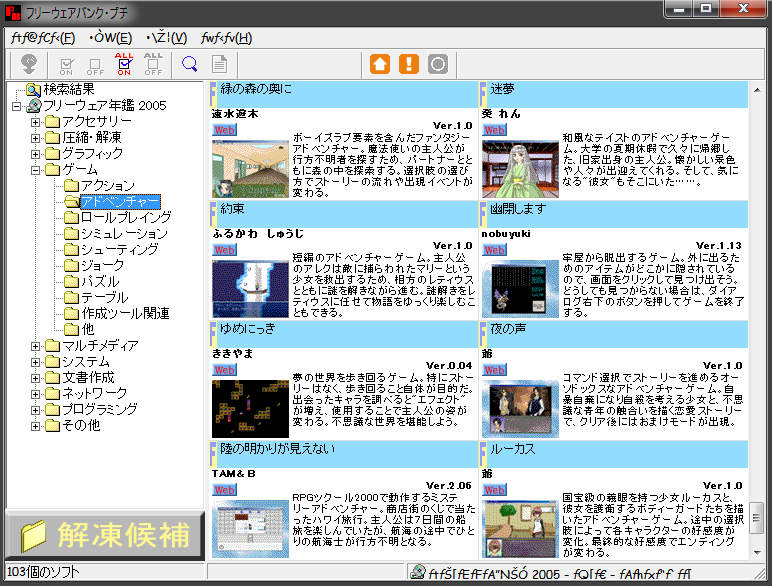Open Web link for 幽閉します
772x586 pixels.
pyautogui.click(x=494, y=250)
